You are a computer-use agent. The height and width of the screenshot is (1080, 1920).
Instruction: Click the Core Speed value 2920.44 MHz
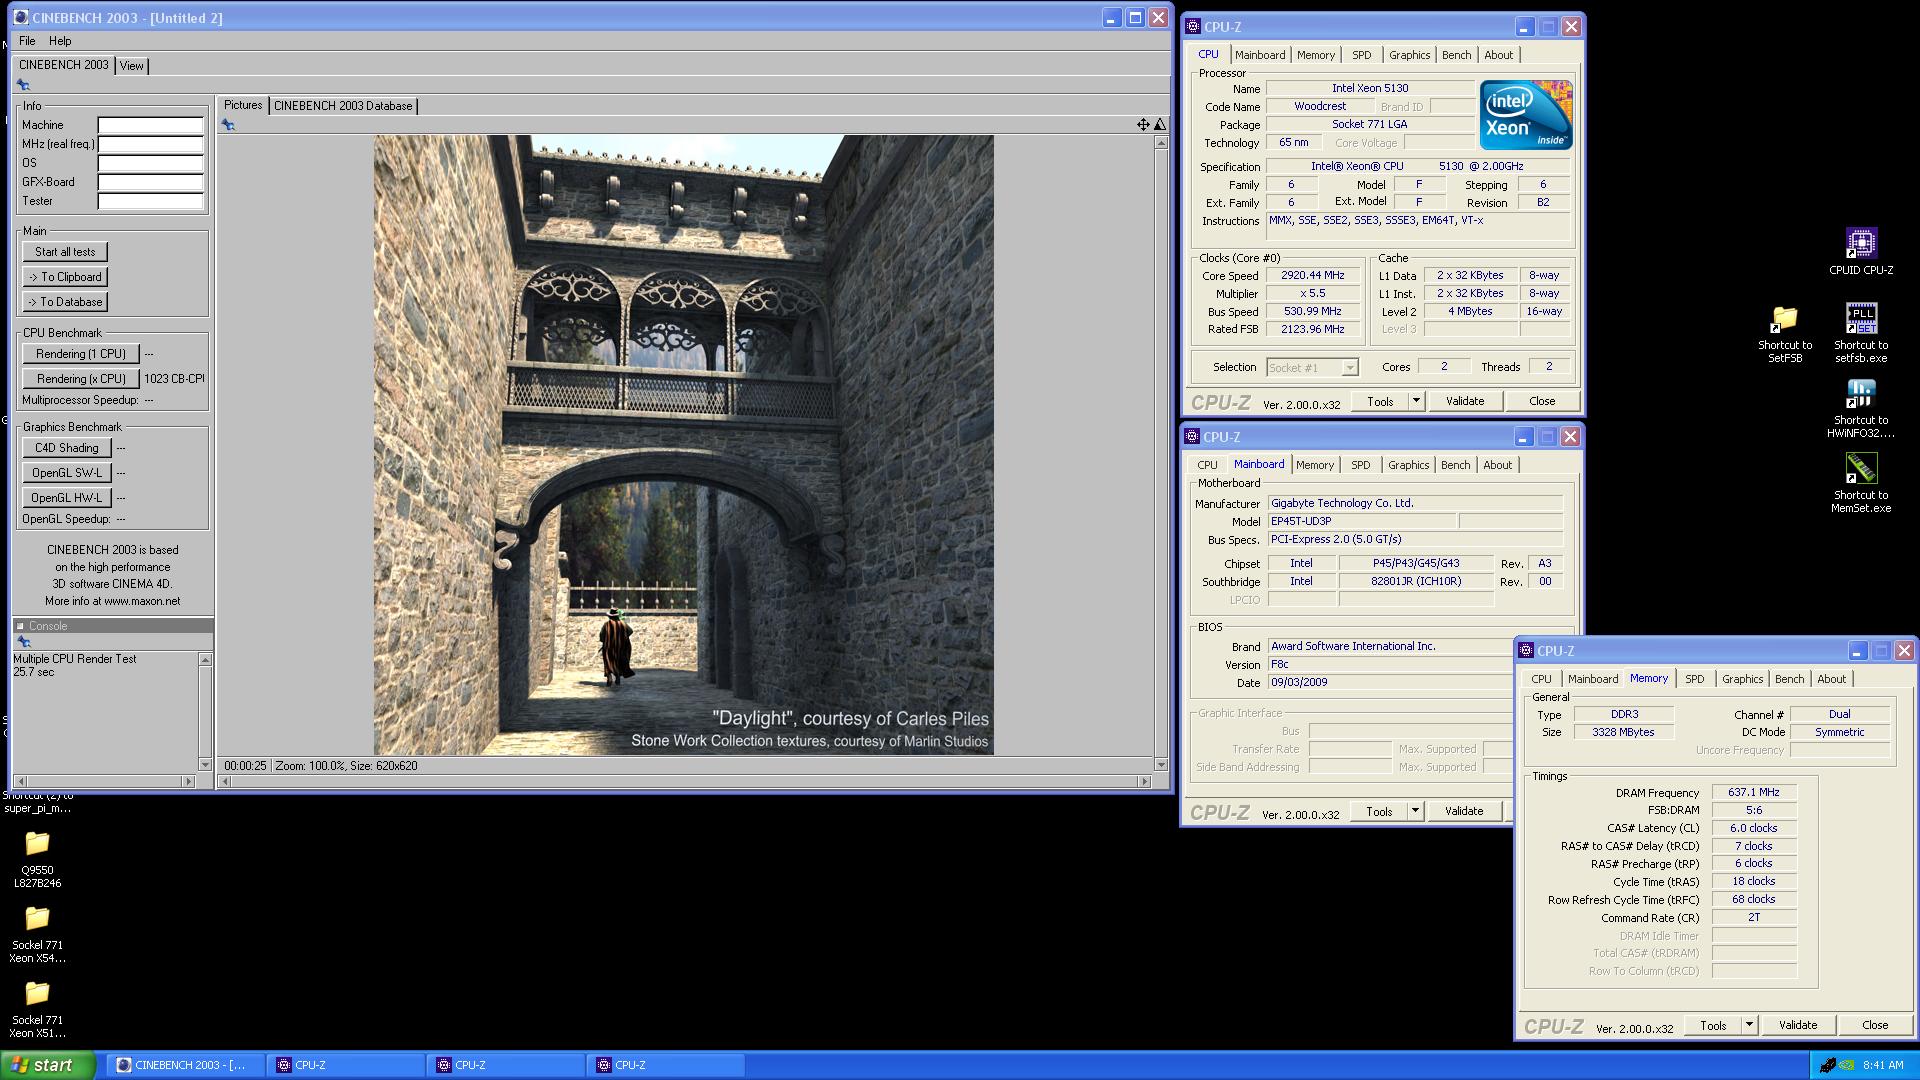click(1313, 276)
